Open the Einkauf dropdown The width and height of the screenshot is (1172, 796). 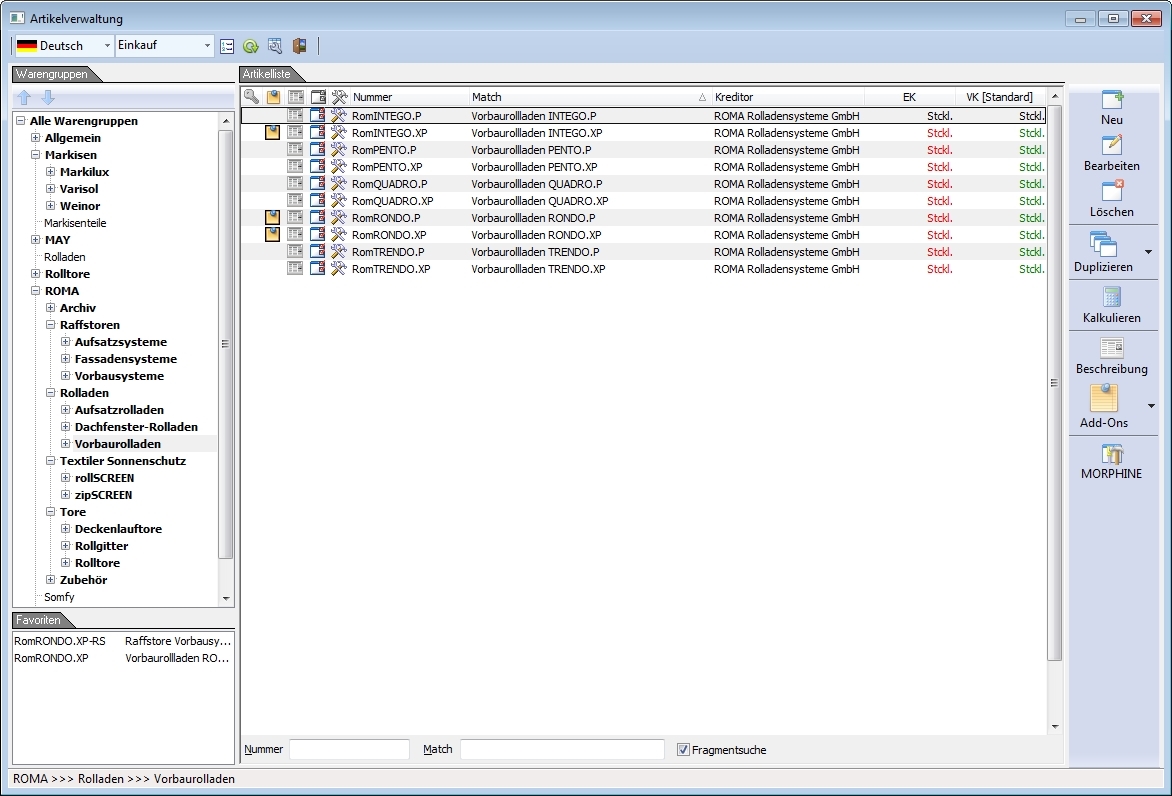(165, 46)
